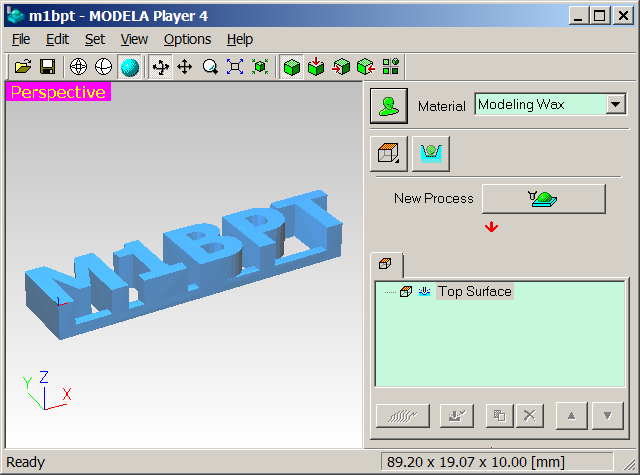Screen dimensions: 640x475
Task: Click the fit model zoom icon with green cube
Action: pyautogui.click(x=260, y=67)
